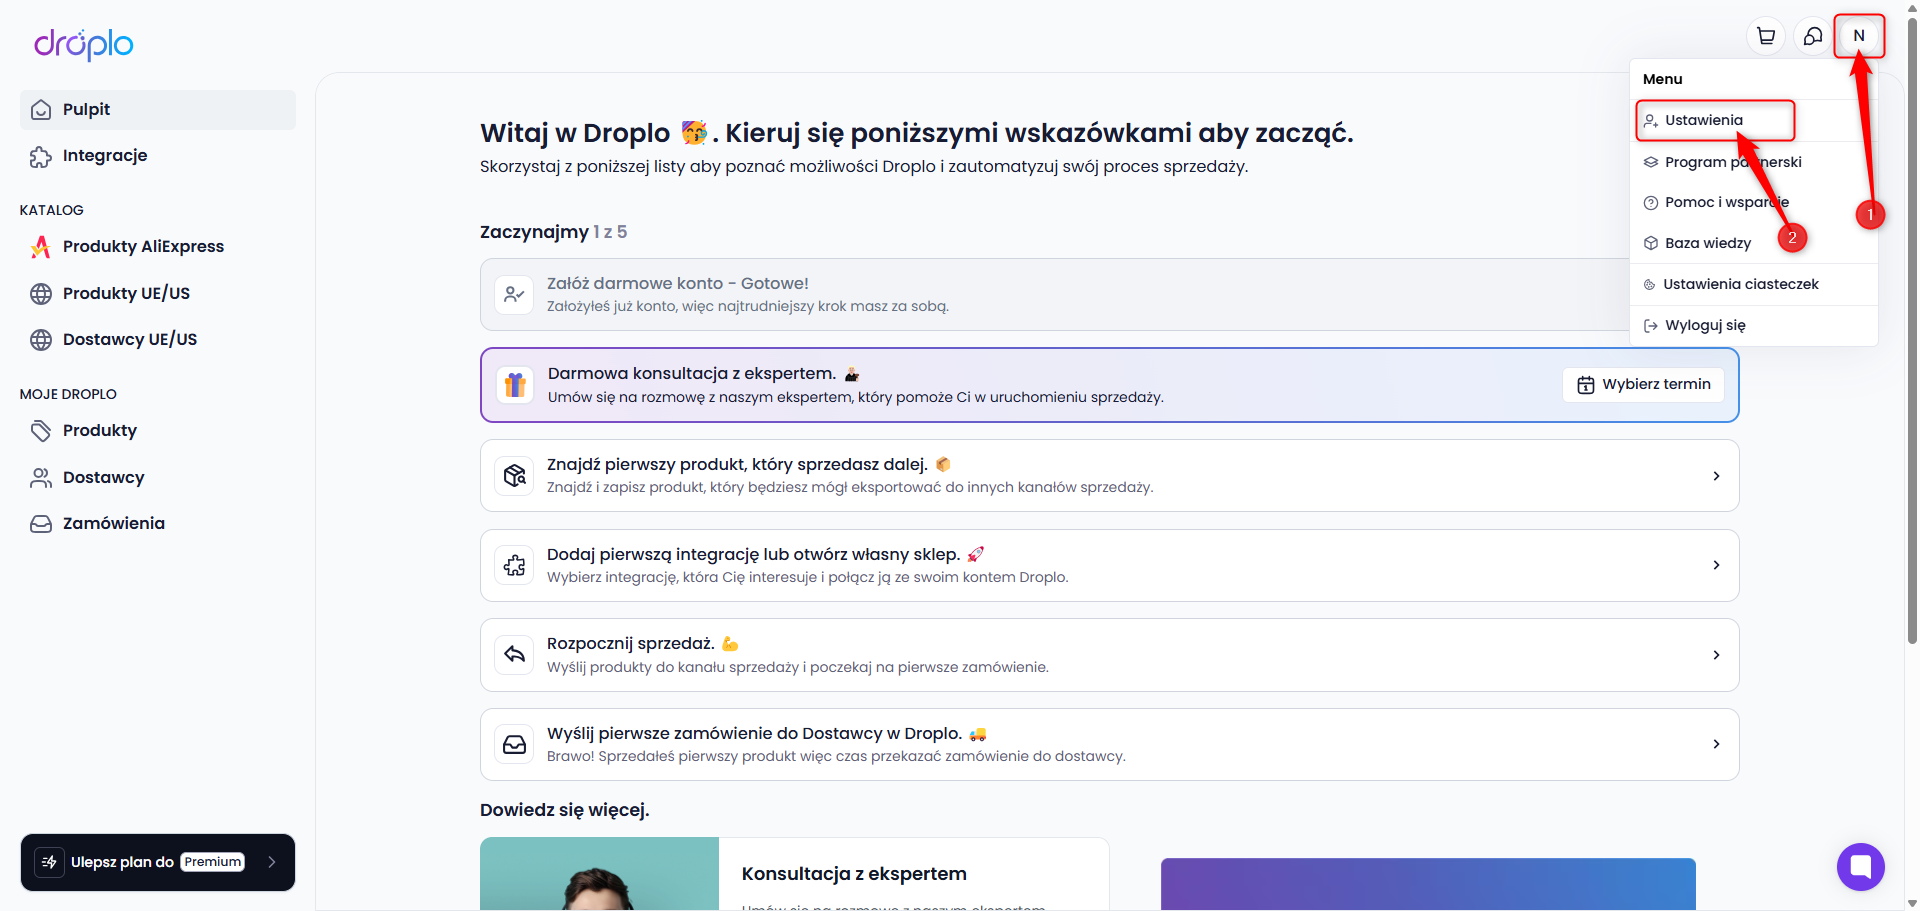Image resolution: width=1920 pixels, height=911 pixels.
Task: Click gift icon in Darmowa konsultacja card
Action: click(515, 385)
